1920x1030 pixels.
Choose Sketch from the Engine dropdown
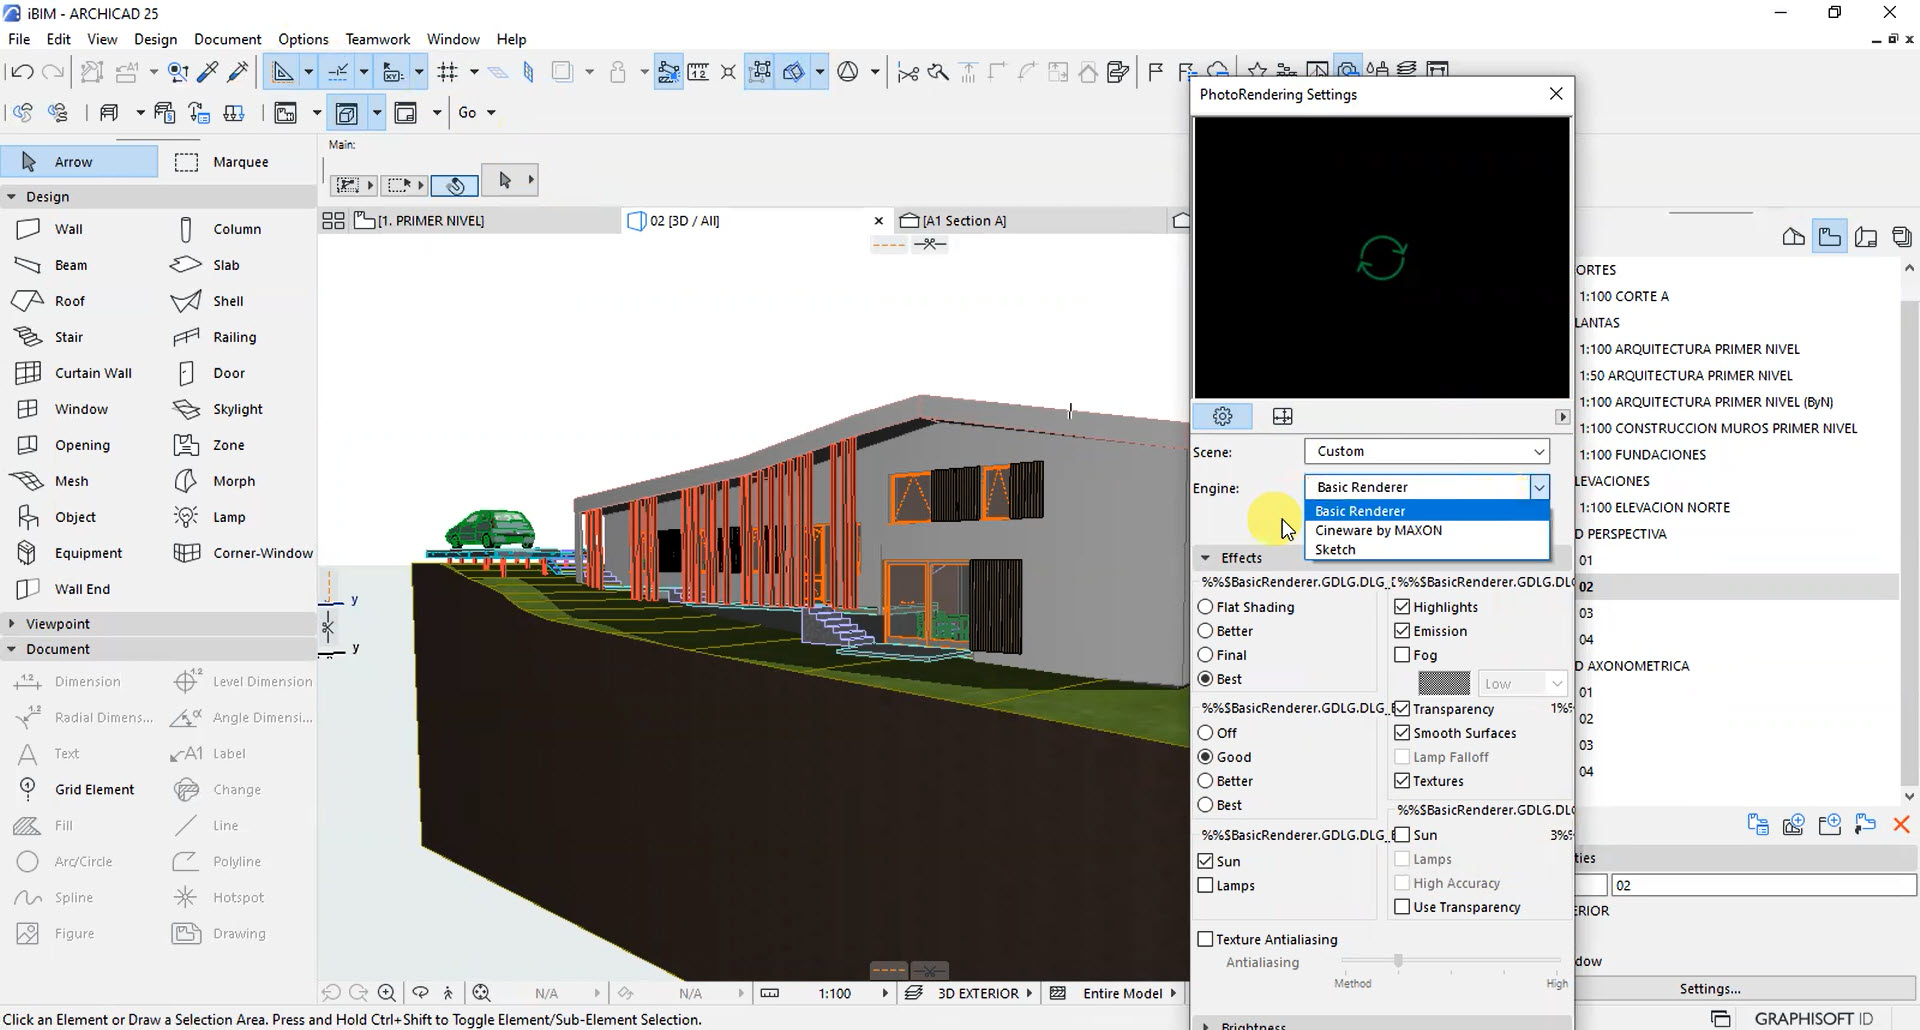(x=1335, y=549)
